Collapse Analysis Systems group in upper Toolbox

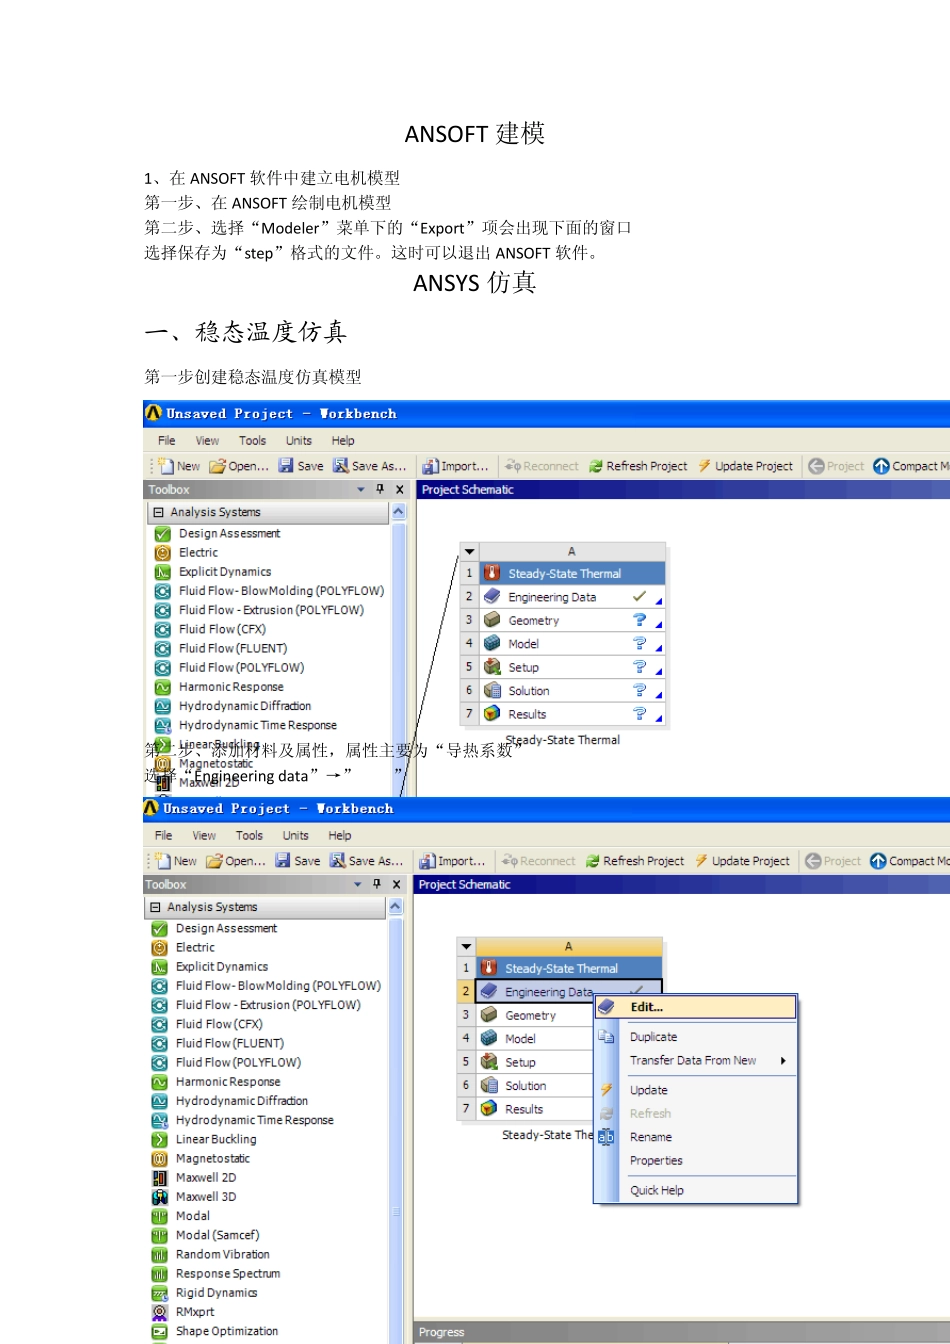pos(158,512)
